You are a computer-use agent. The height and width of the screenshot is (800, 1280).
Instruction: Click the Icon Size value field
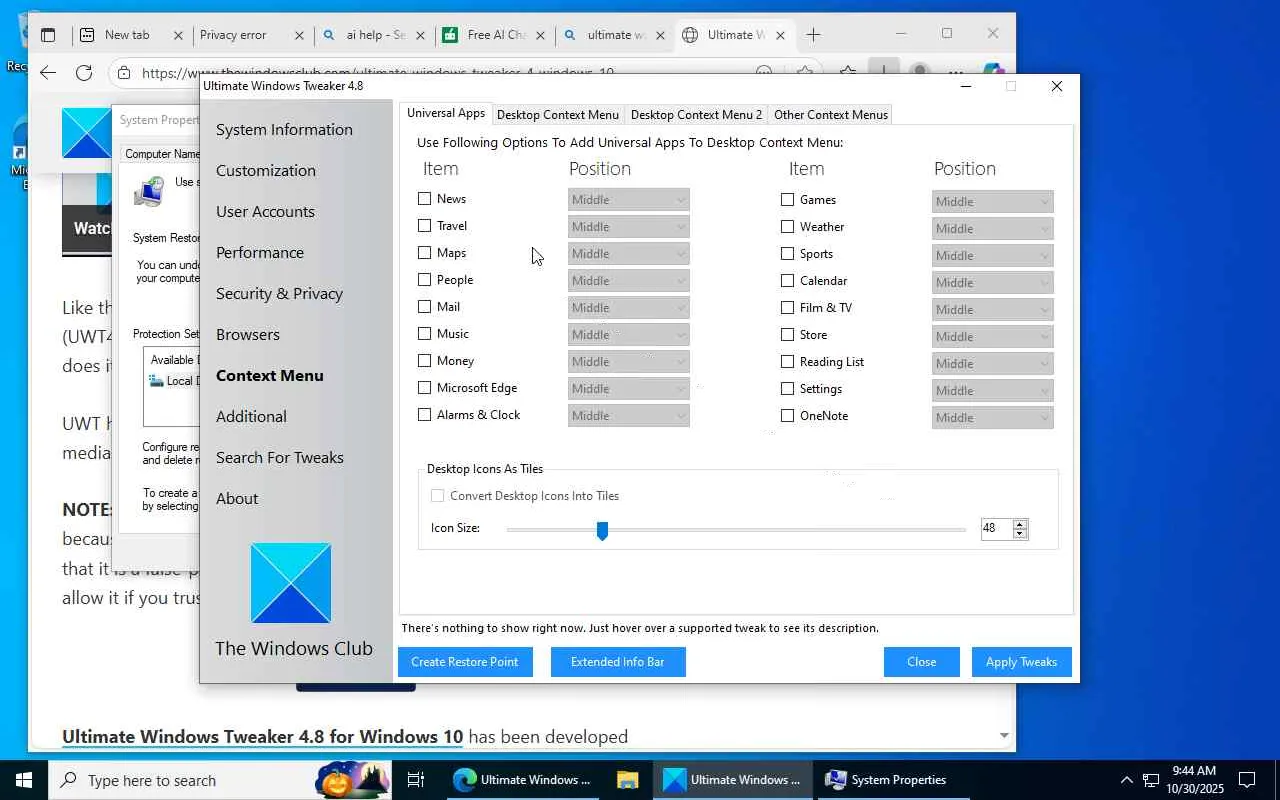coord(996,529)
